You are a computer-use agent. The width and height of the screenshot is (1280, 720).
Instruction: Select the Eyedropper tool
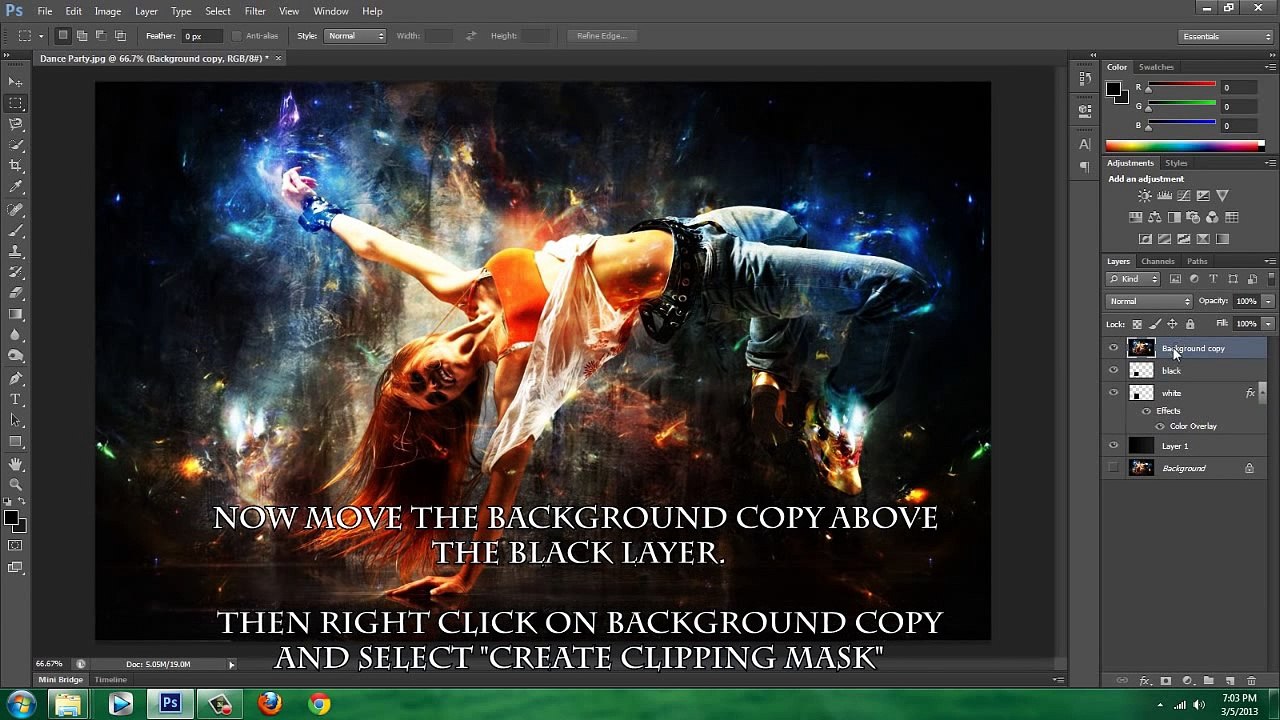click(x=16, y=187)
